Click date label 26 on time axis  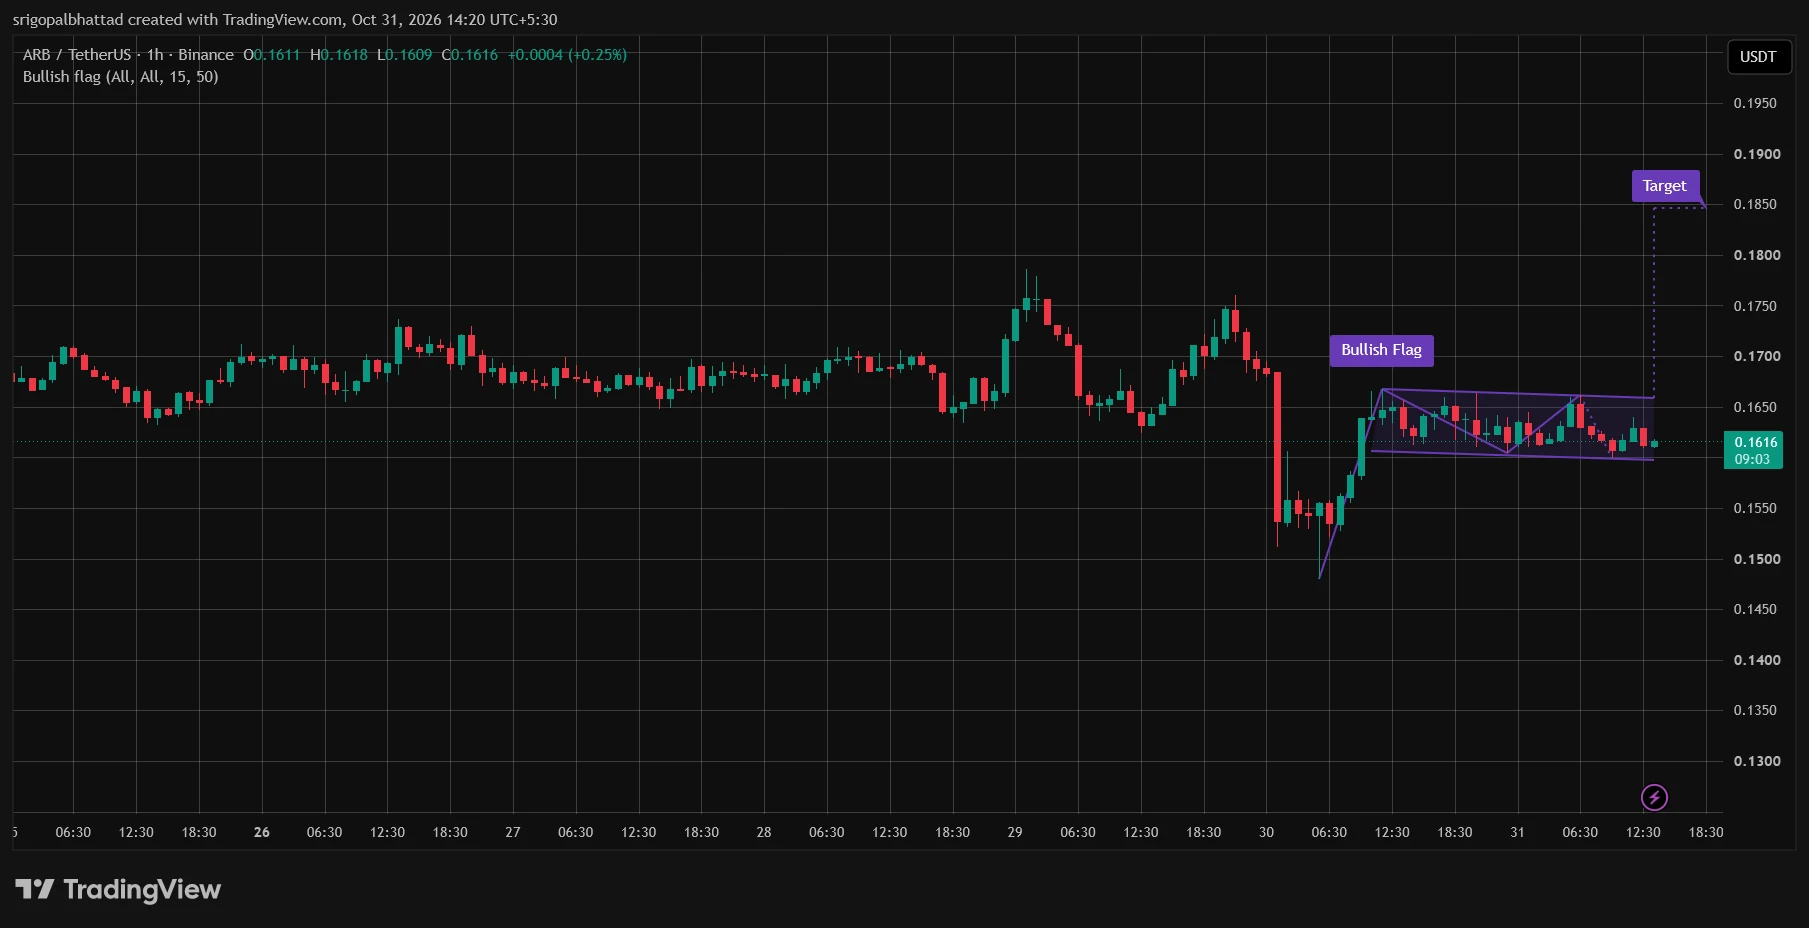262,832
